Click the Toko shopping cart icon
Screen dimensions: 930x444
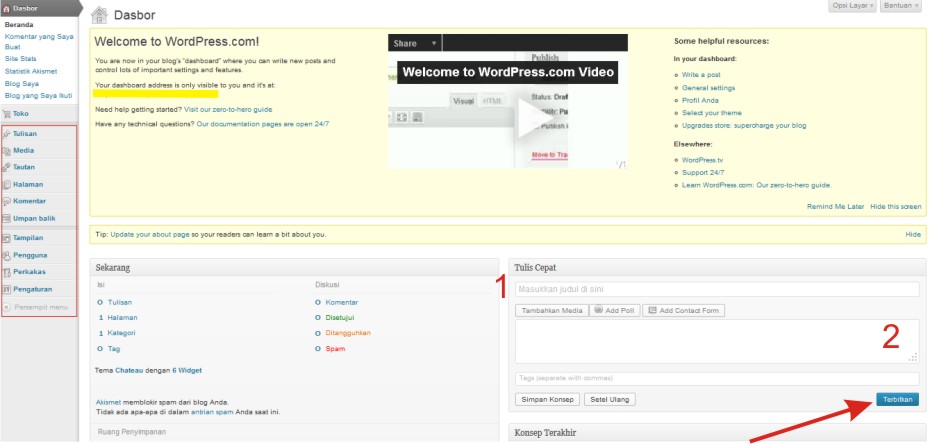pyautogui.click(x=7, y=113)
